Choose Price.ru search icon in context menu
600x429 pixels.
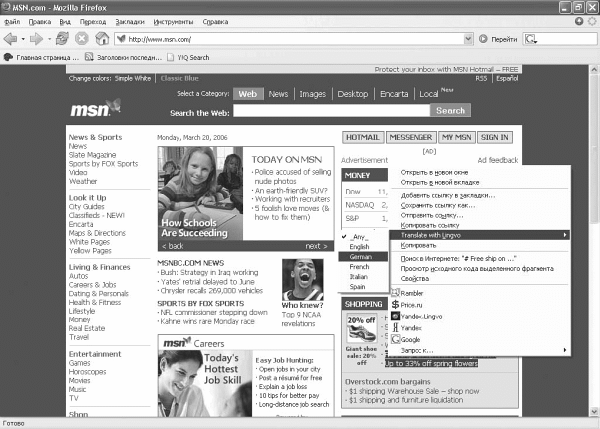pyautogui.click(x=396, y=305)
